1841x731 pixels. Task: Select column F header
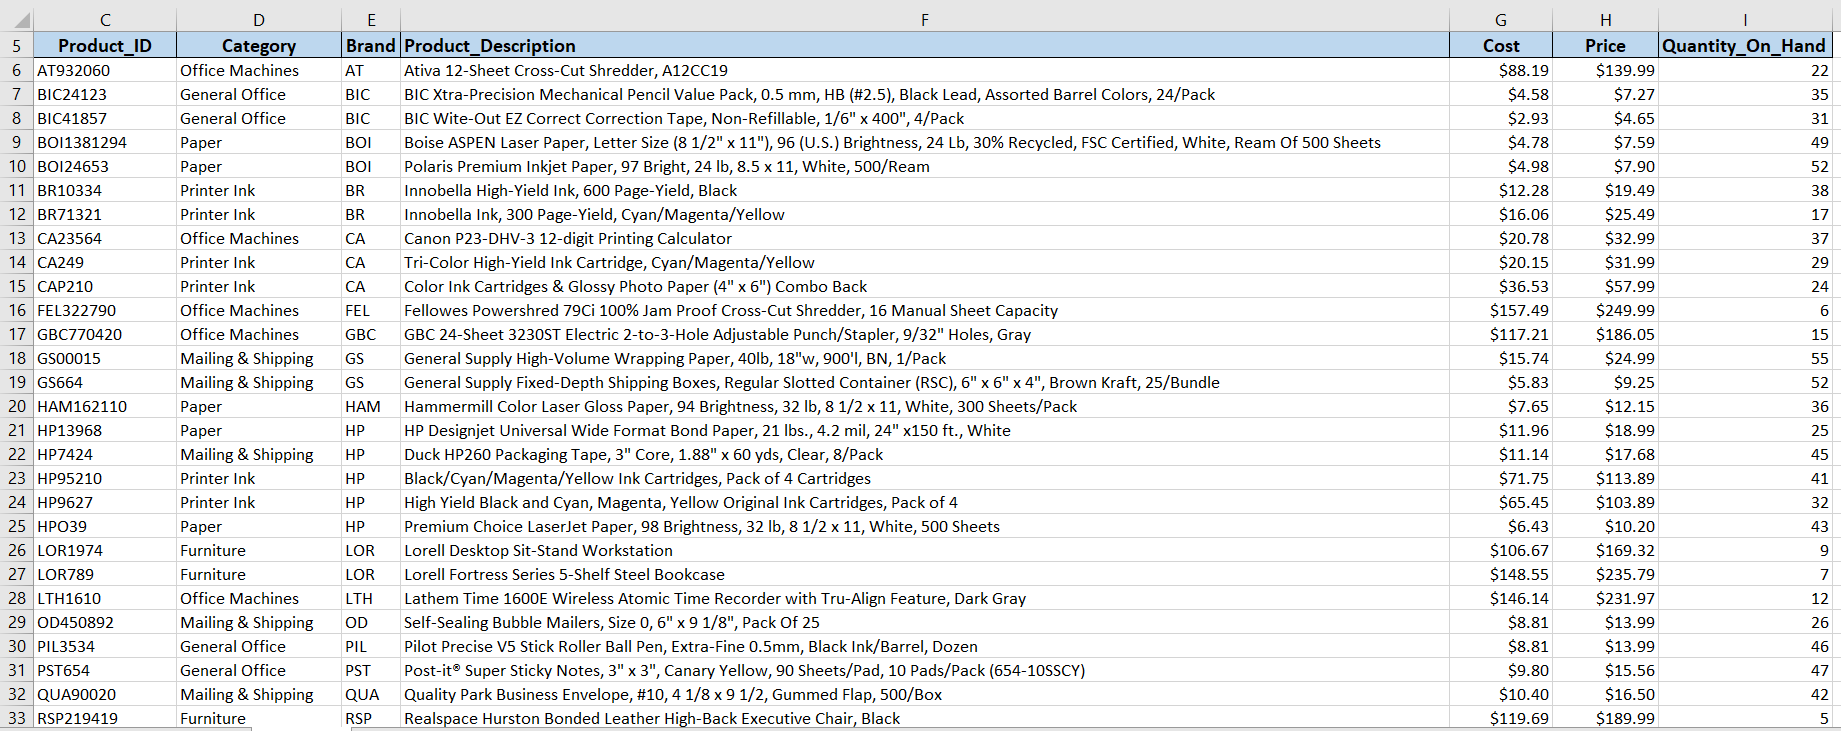tap(925, 20)
